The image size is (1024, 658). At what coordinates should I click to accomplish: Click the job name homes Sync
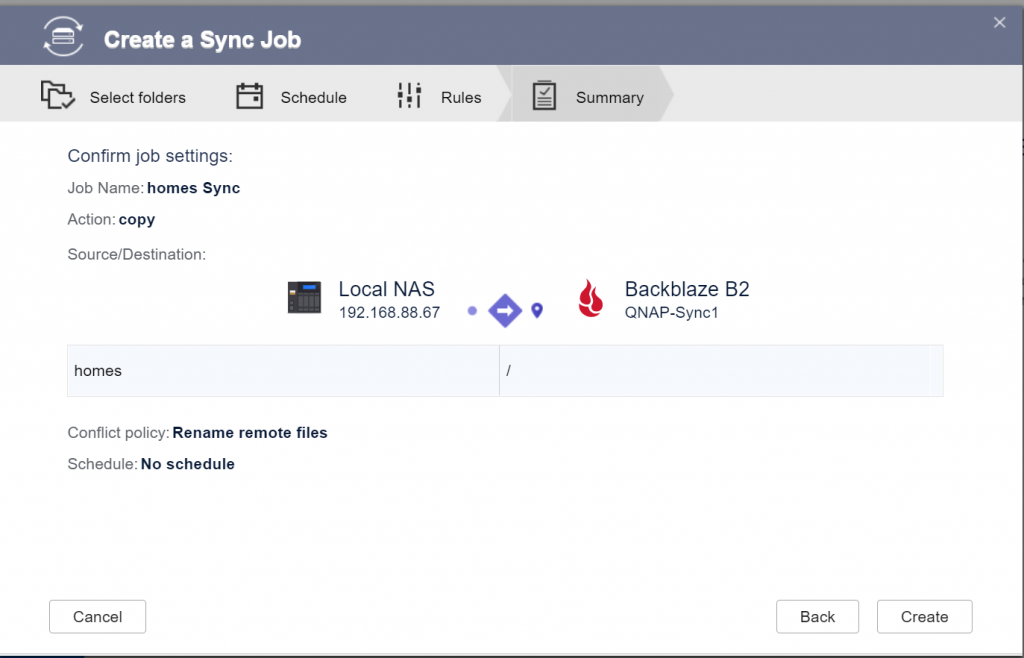pos(193,188)
